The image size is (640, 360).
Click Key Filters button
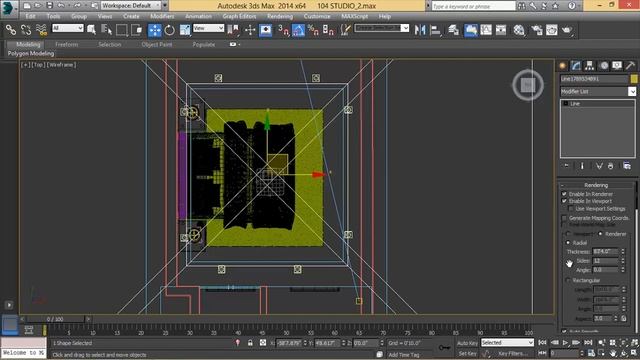[512, 353]
